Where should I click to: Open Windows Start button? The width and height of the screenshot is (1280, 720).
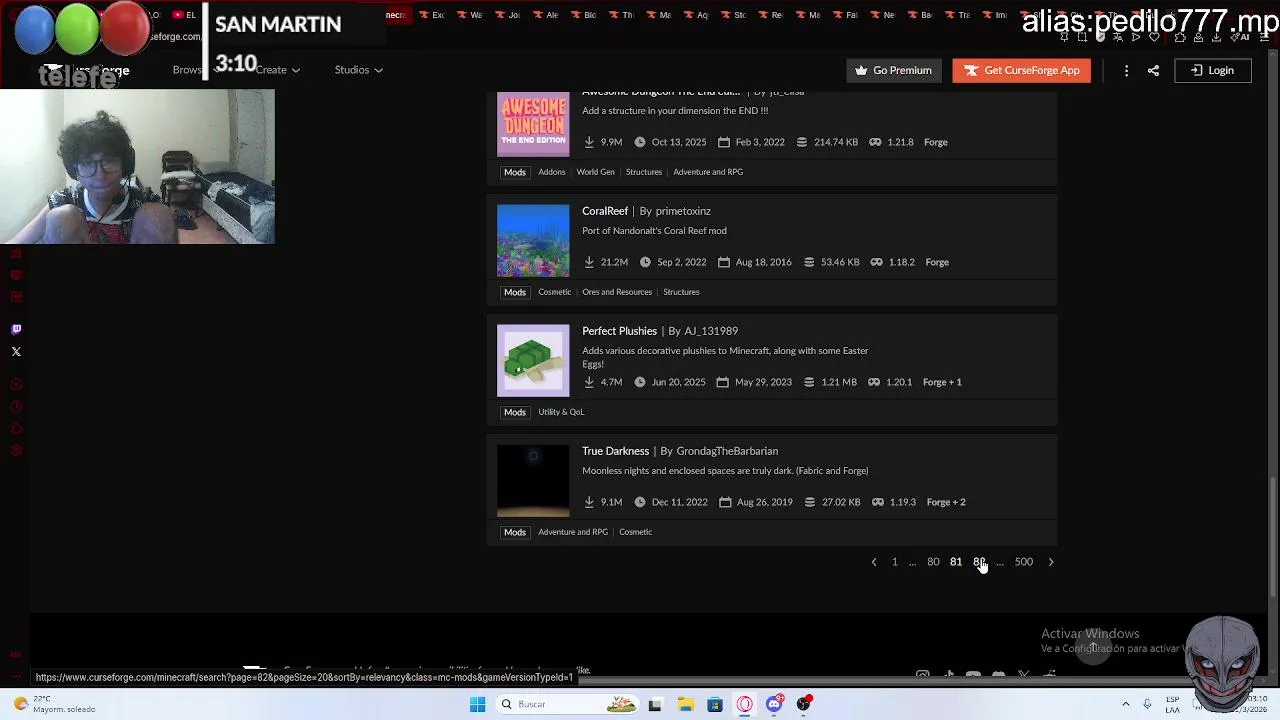[477, 704]
